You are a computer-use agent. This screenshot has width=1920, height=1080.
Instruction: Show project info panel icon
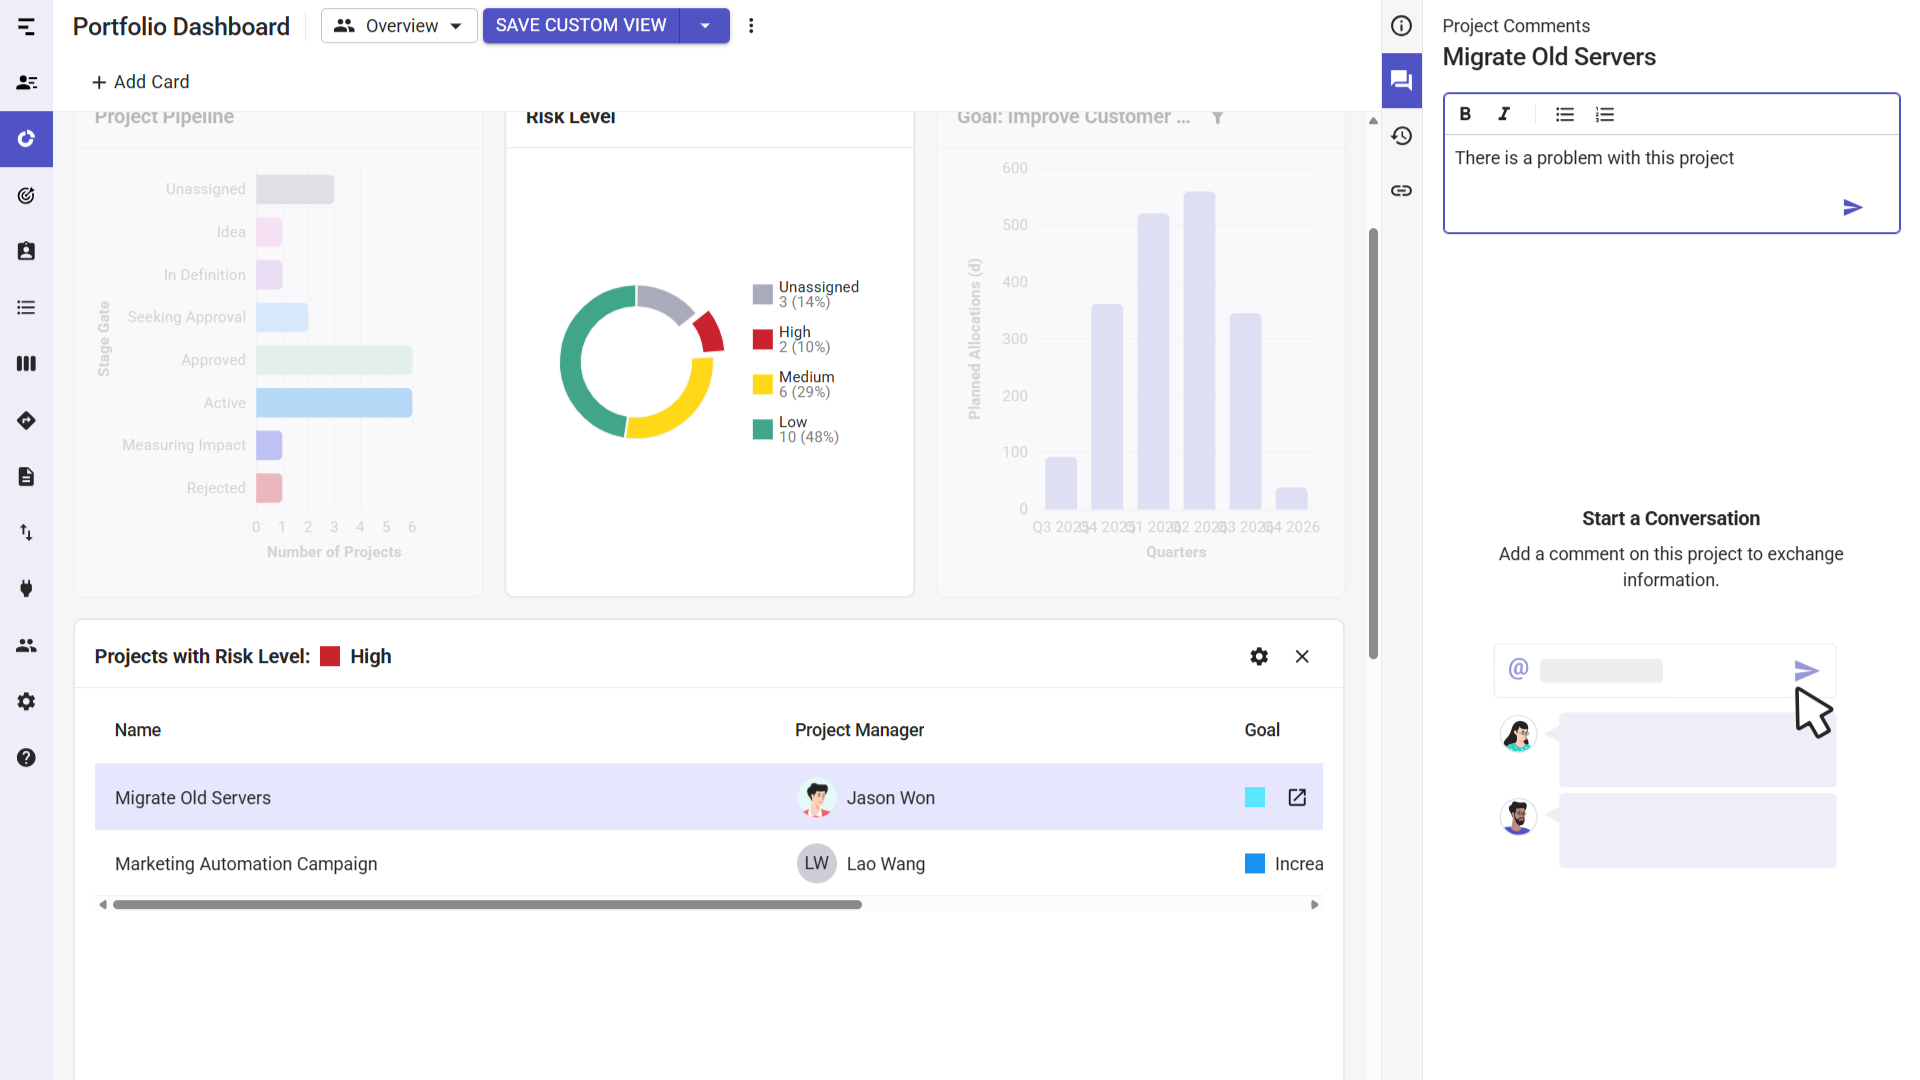(1402, 26)
